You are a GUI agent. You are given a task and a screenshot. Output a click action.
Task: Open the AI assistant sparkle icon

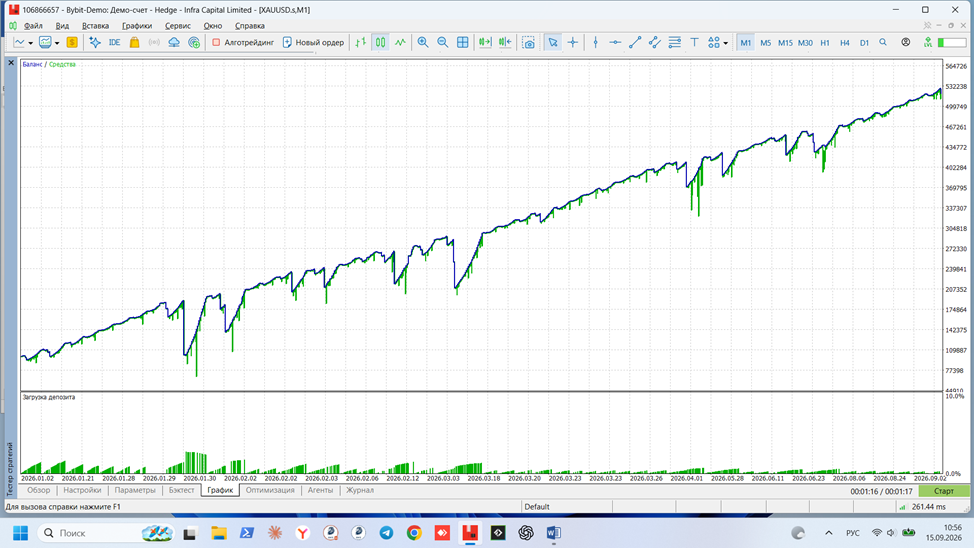(94, 42)
